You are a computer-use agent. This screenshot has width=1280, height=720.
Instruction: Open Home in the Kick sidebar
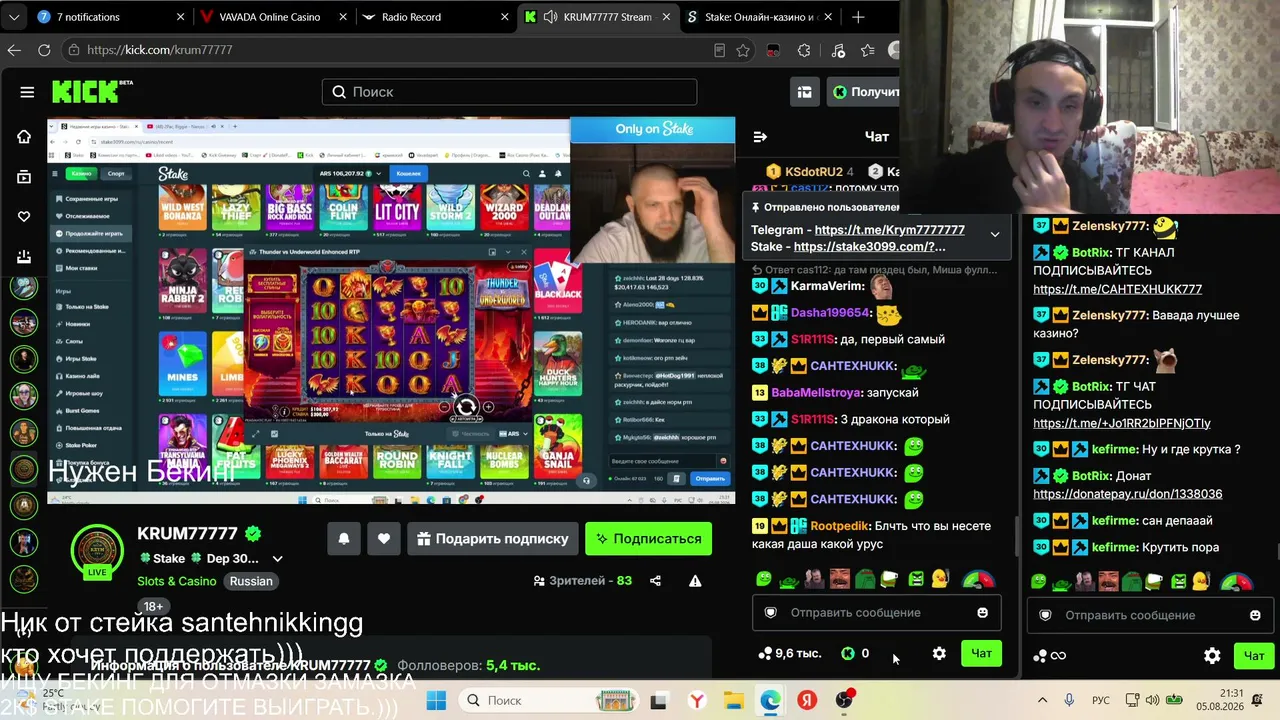(24, 137)
